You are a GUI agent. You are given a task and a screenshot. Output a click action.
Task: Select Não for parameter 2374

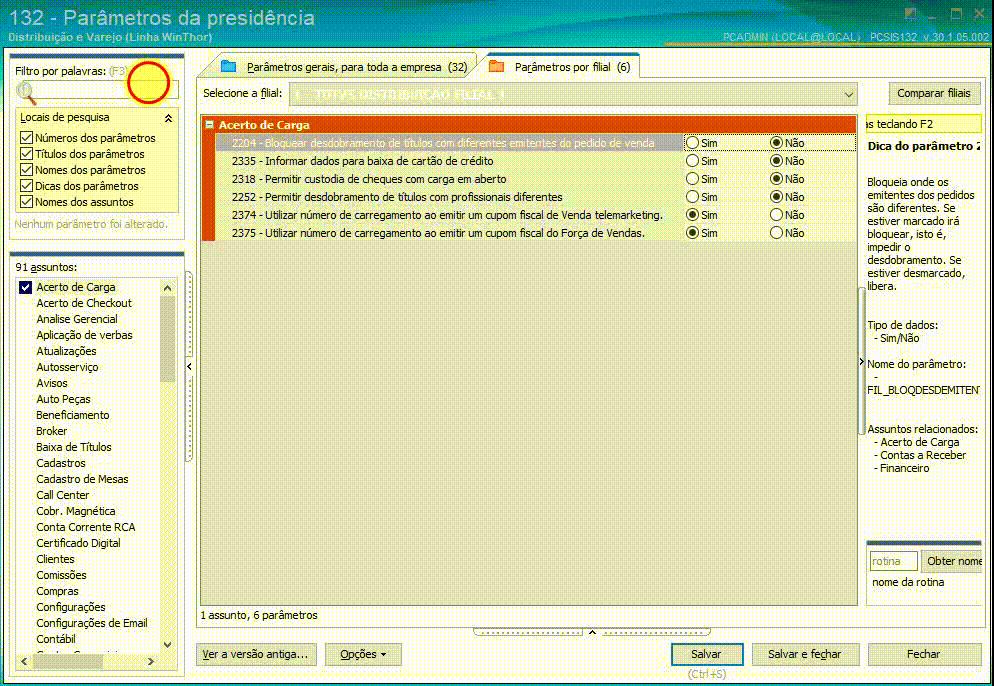pyautogui.click(x=776, y=215)
